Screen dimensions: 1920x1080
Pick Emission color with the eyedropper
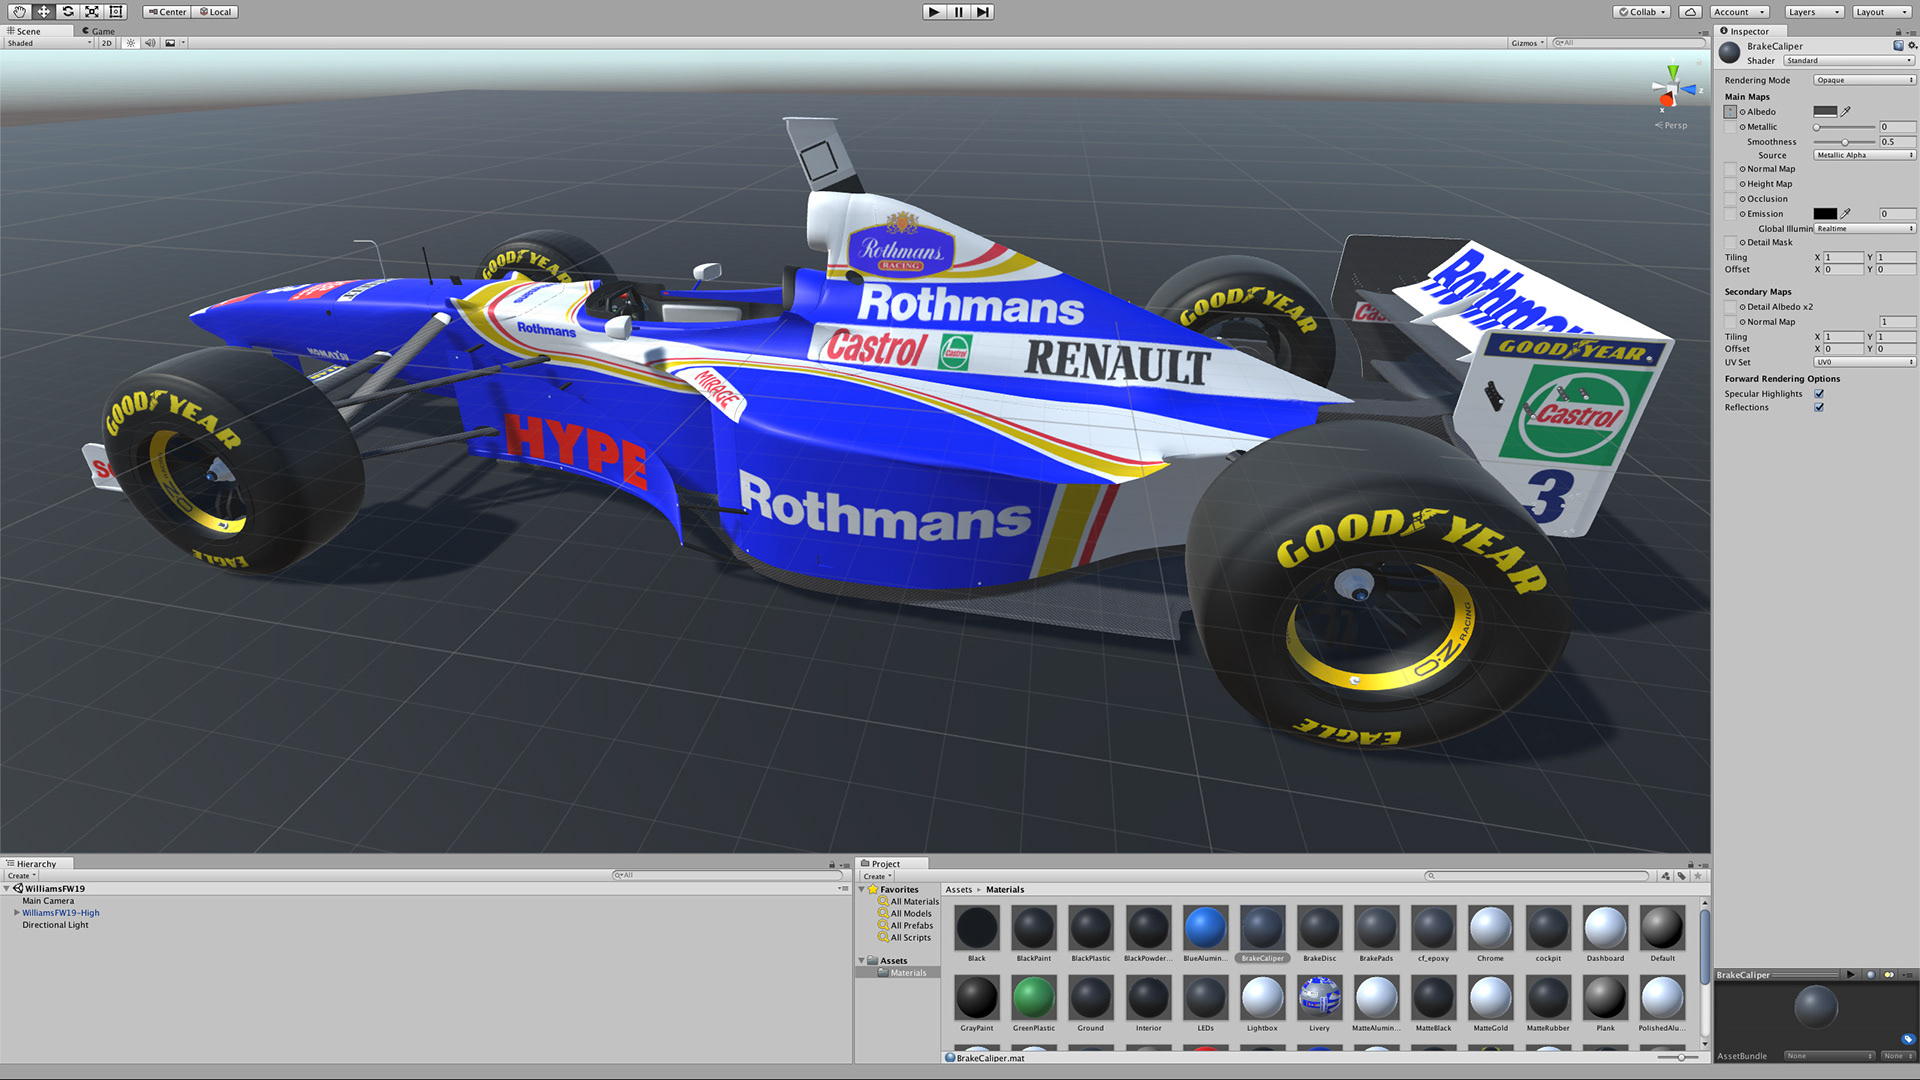[1846, 213]
